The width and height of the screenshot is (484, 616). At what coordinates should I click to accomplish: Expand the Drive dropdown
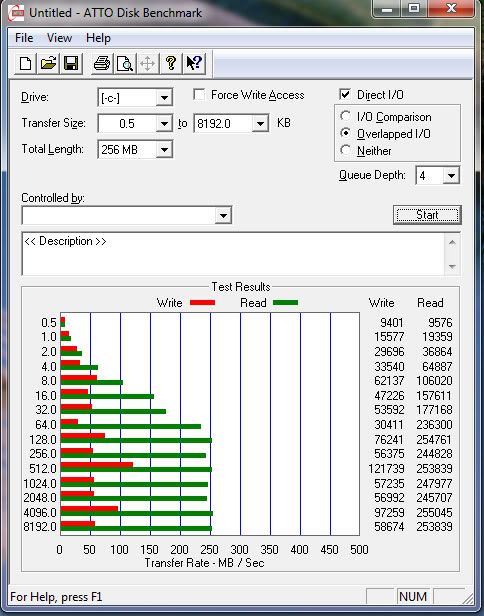164,97
